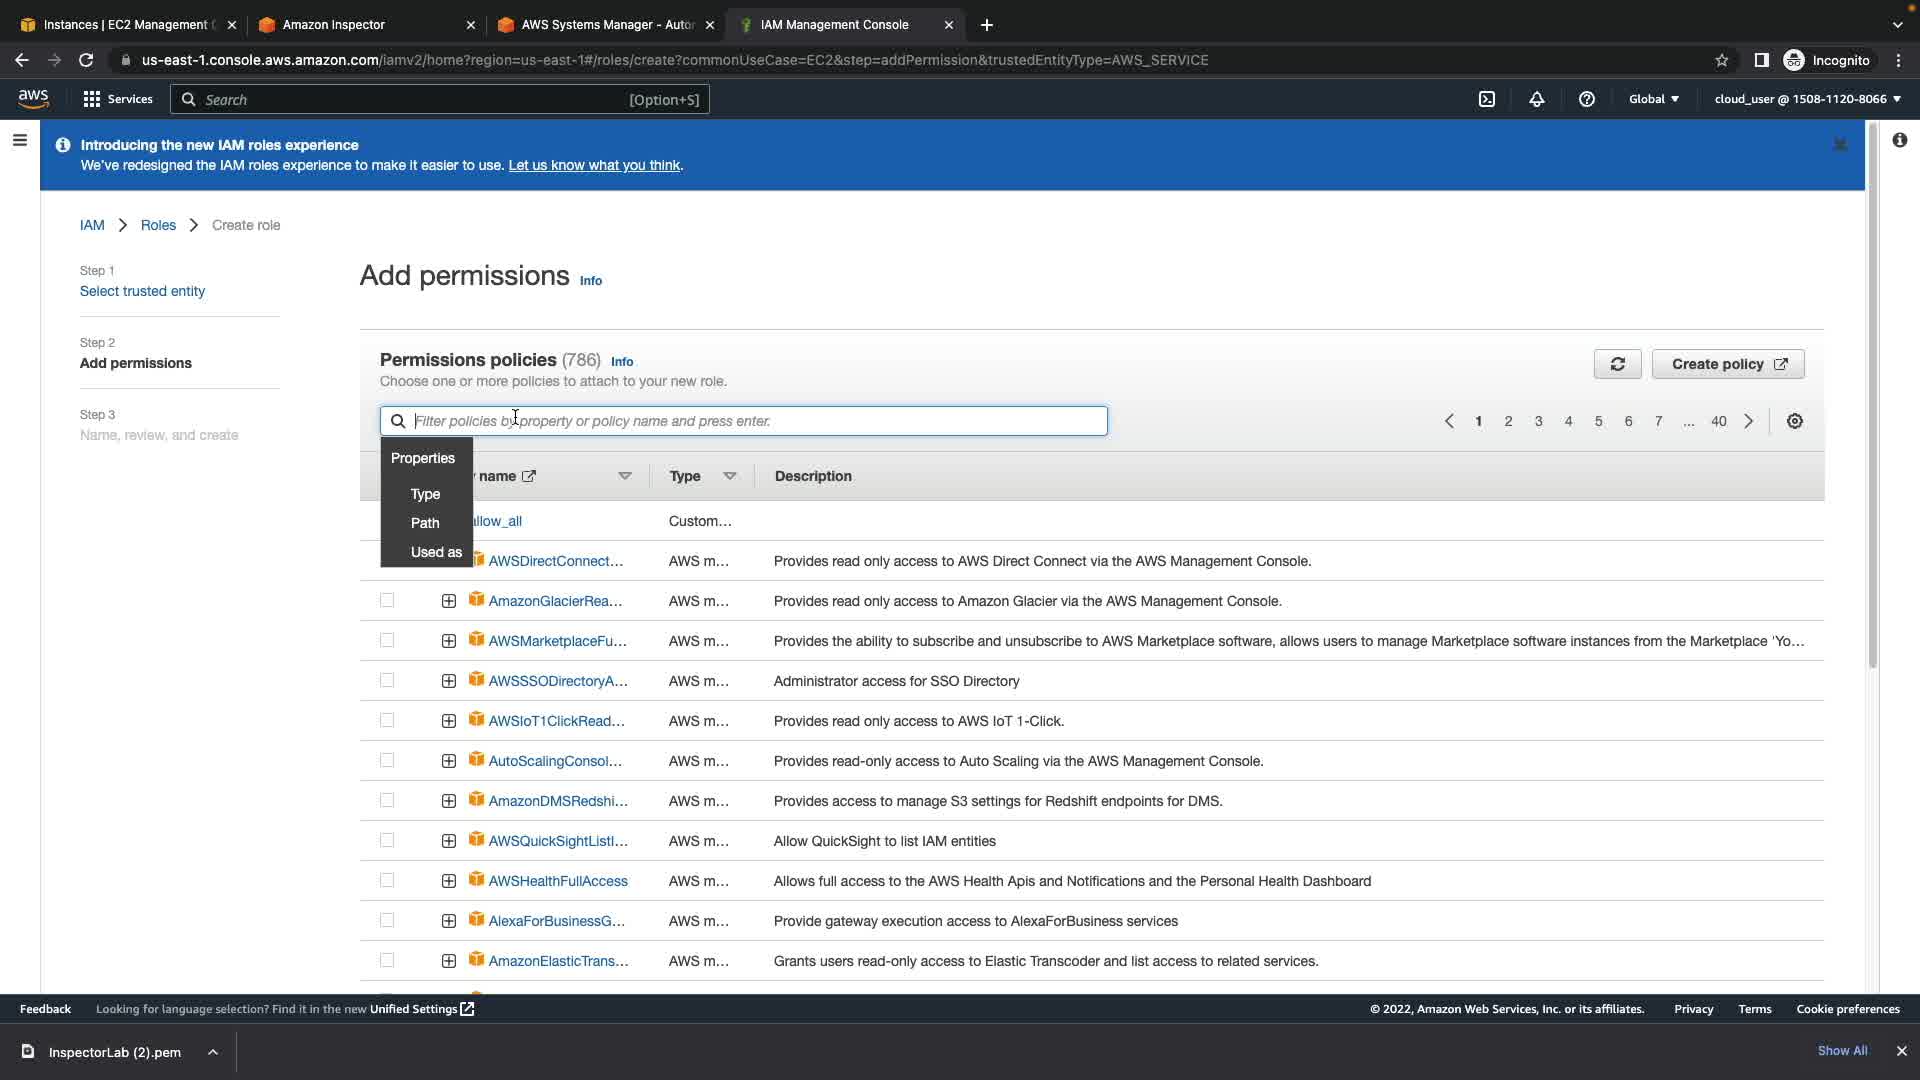The height and width of the screenshot is (1080, 1920).
Task: Open the help question mark icon
Action: click(x=1586, y=99)
